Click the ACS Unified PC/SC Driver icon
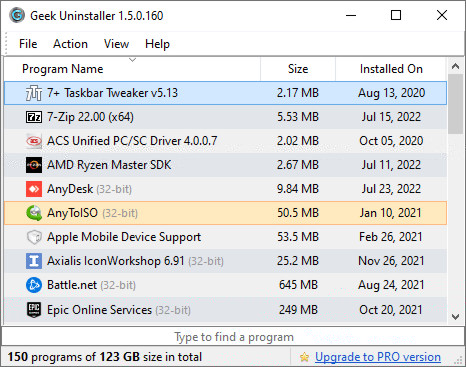The width and height of the screenshot is (466, 367). (x=34, y=141)
